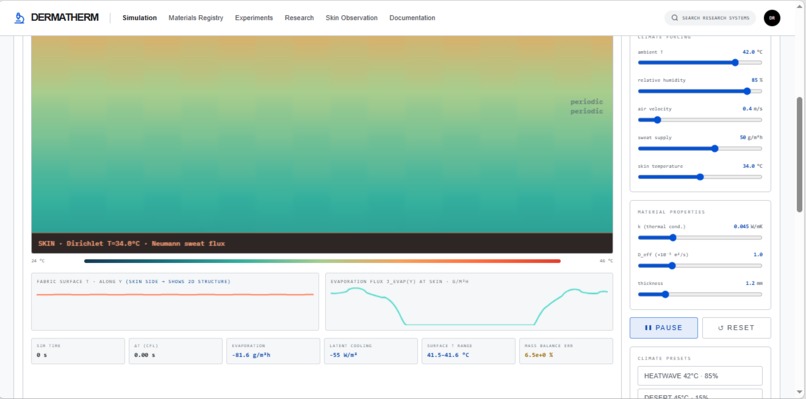The image size is (806, 399).
Task: Adjust the relative humidity slider
Action: click(700, 91)
